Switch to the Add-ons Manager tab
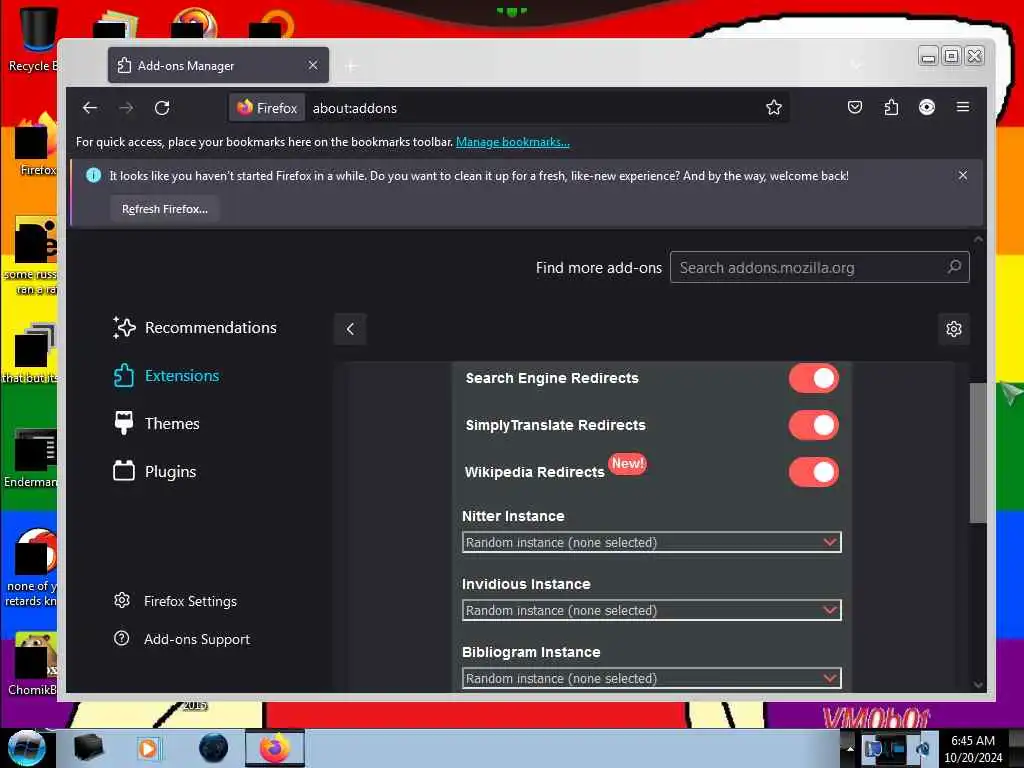This screenshot has width=1024, height=768. (218, 65)
